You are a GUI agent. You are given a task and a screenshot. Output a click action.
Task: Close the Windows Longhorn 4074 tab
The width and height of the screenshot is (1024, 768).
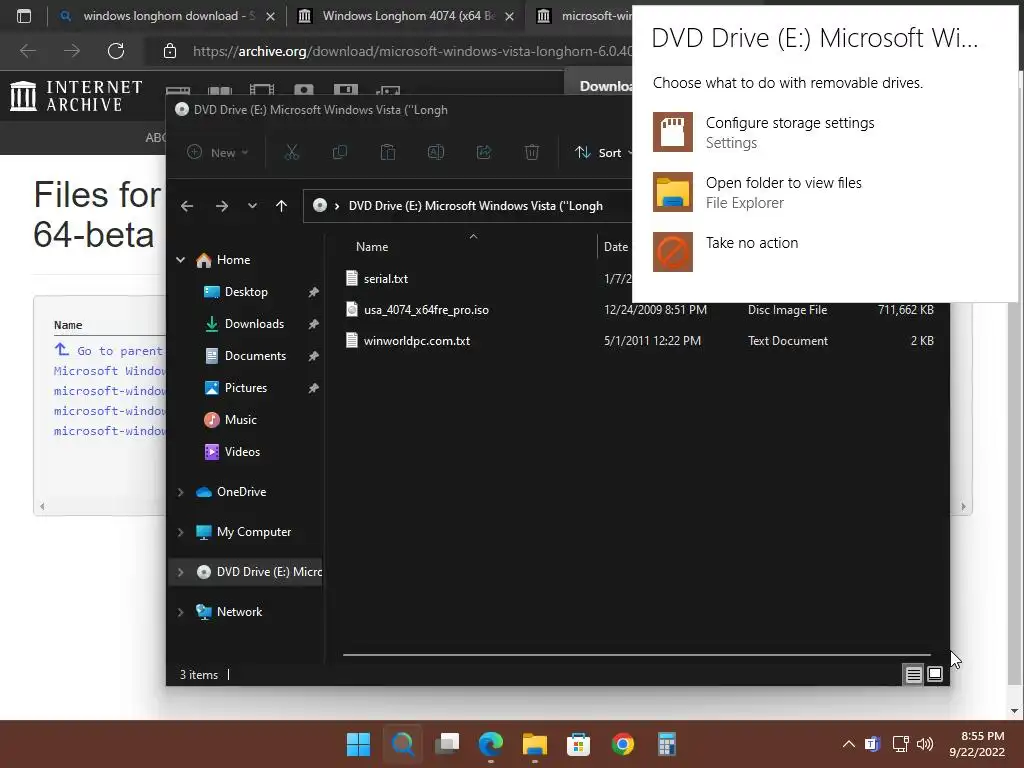click(509, 16)
